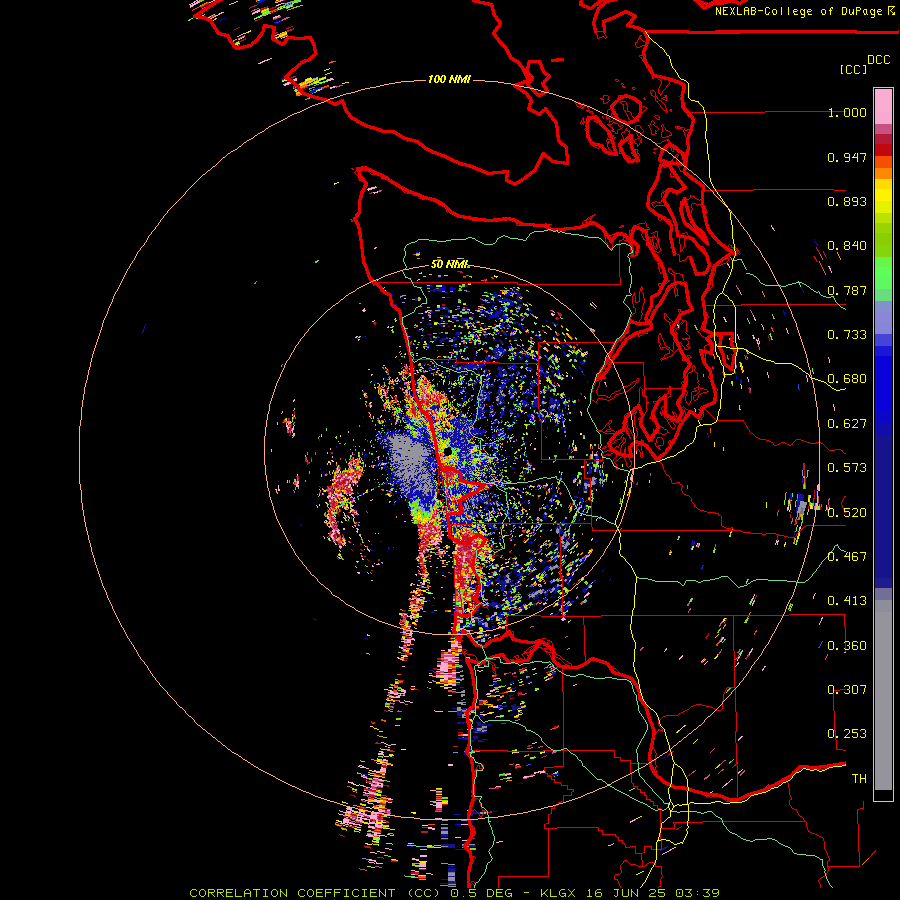Click the 100 NMI range ring label

(449, 79)
